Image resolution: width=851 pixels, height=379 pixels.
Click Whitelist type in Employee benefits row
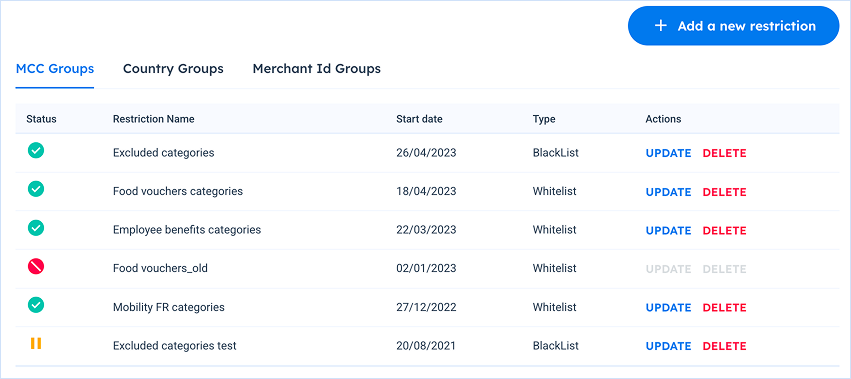tap(554, 230)
